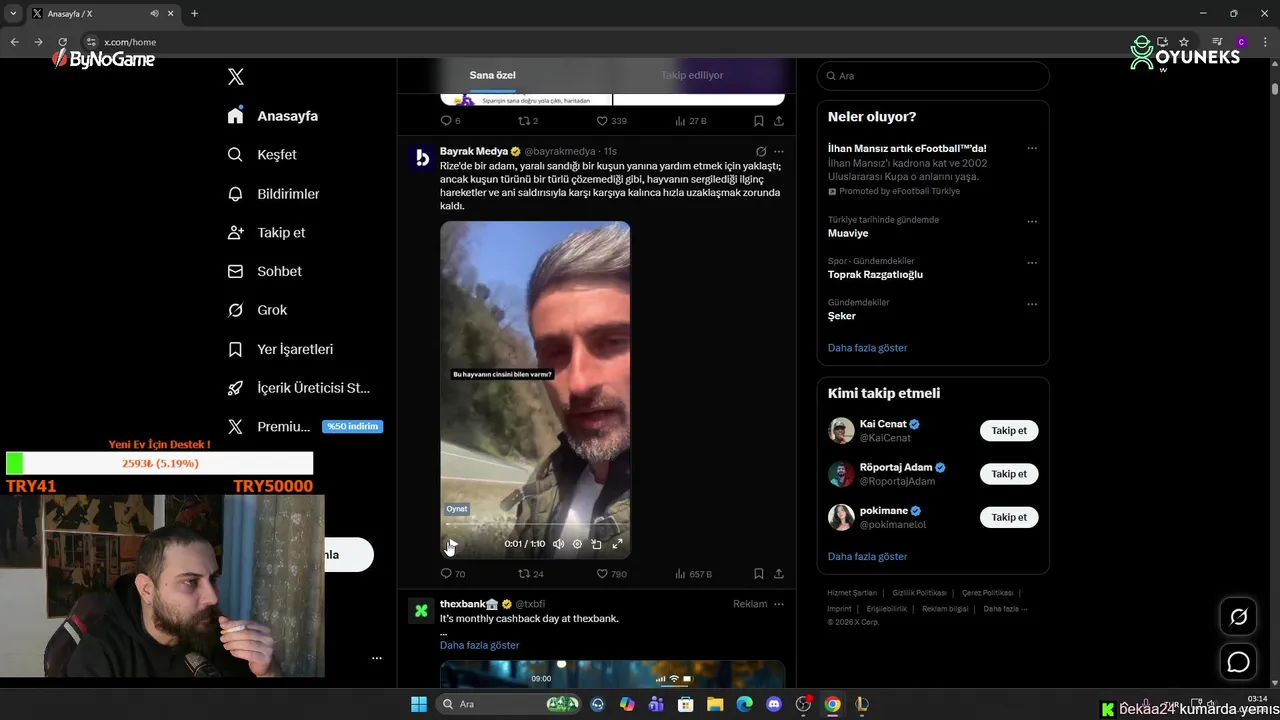Repost the upper post with 2 reposts
This screenshot has height=720, width=1280.
(x=528, y=121)
